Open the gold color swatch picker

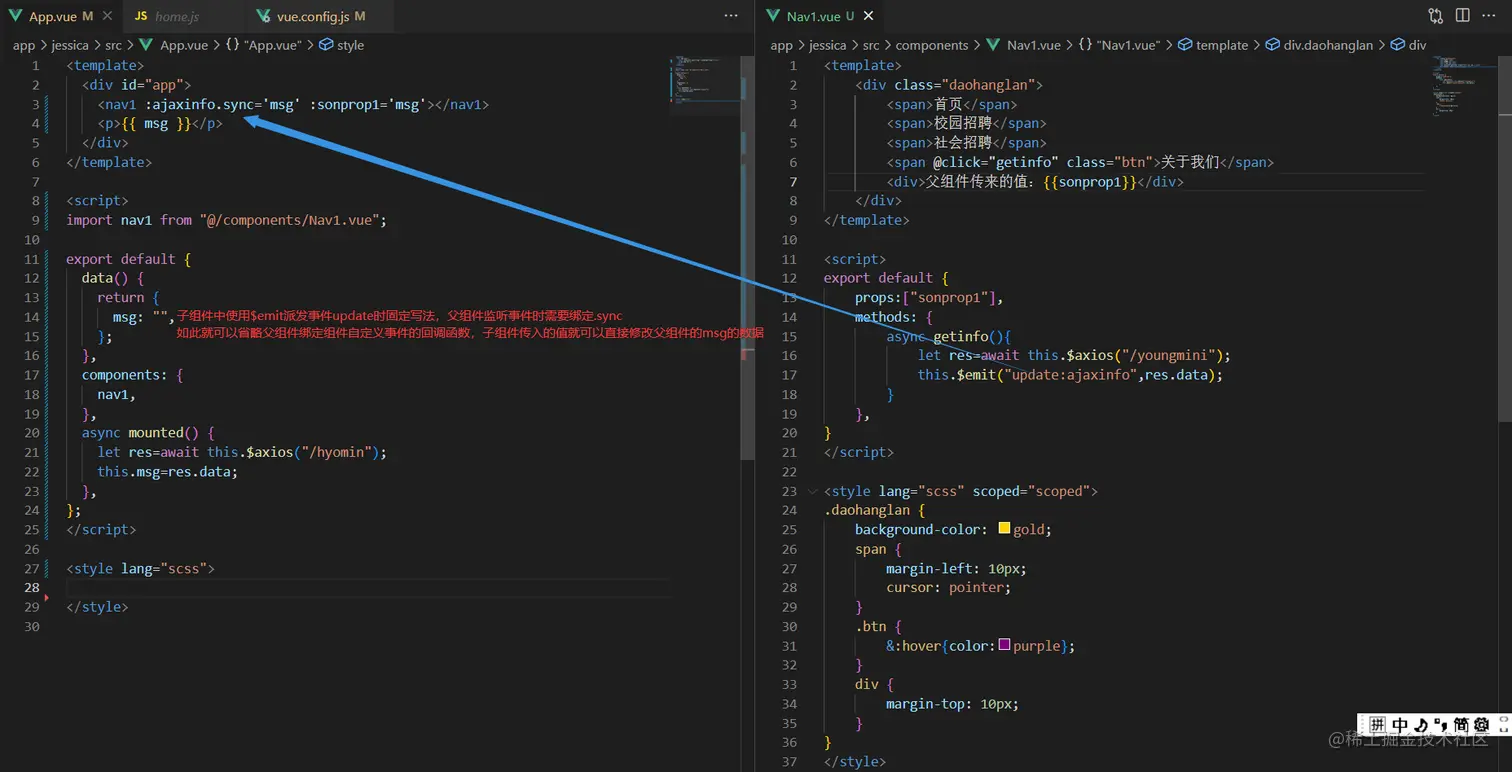tap(1004, 528)
